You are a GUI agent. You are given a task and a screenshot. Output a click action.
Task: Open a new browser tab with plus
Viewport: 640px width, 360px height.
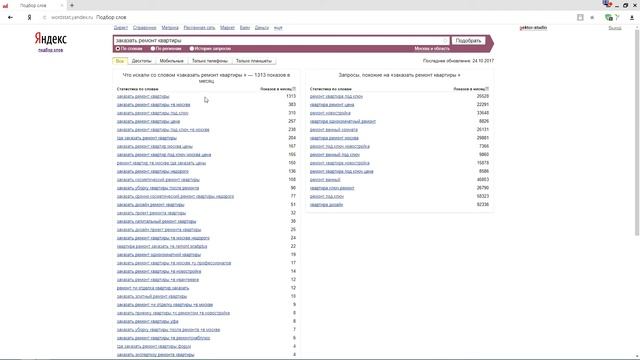pyautogui.click(x=72, y=5)
